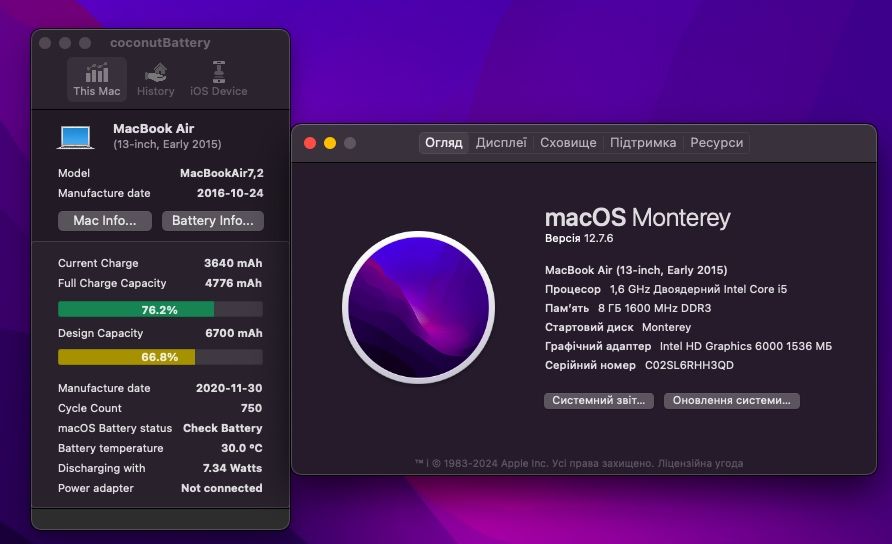Open the Ліцензійна угода link
Image resolution: width=892 pixels, height=544 pixels.
click(x=700, y=463)
